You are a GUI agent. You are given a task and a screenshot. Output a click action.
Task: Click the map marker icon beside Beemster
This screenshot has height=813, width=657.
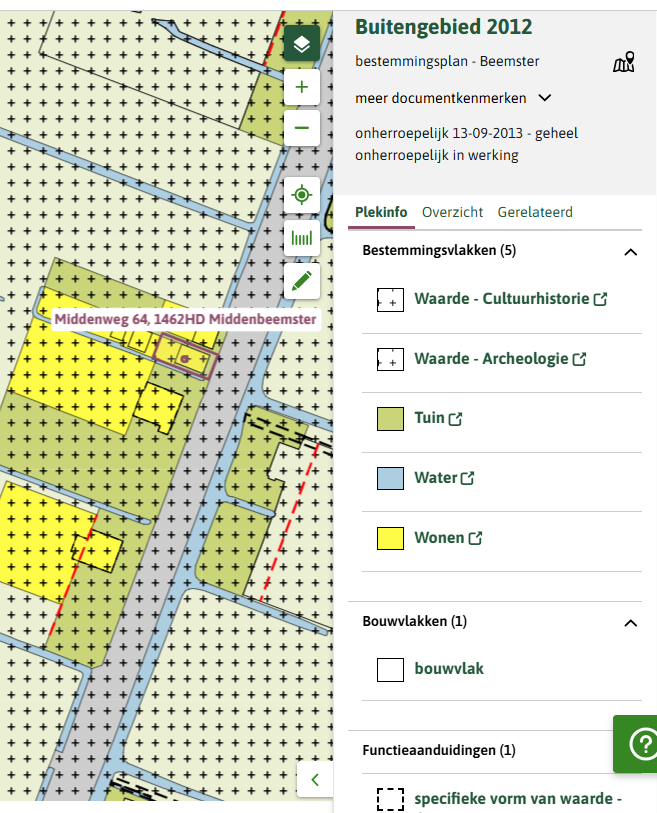point(623,64)
